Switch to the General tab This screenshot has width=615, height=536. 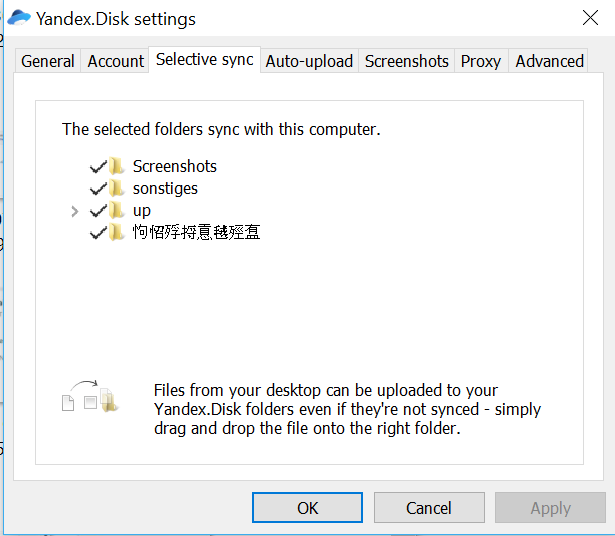pyautogui.click(x=48, y=61)
